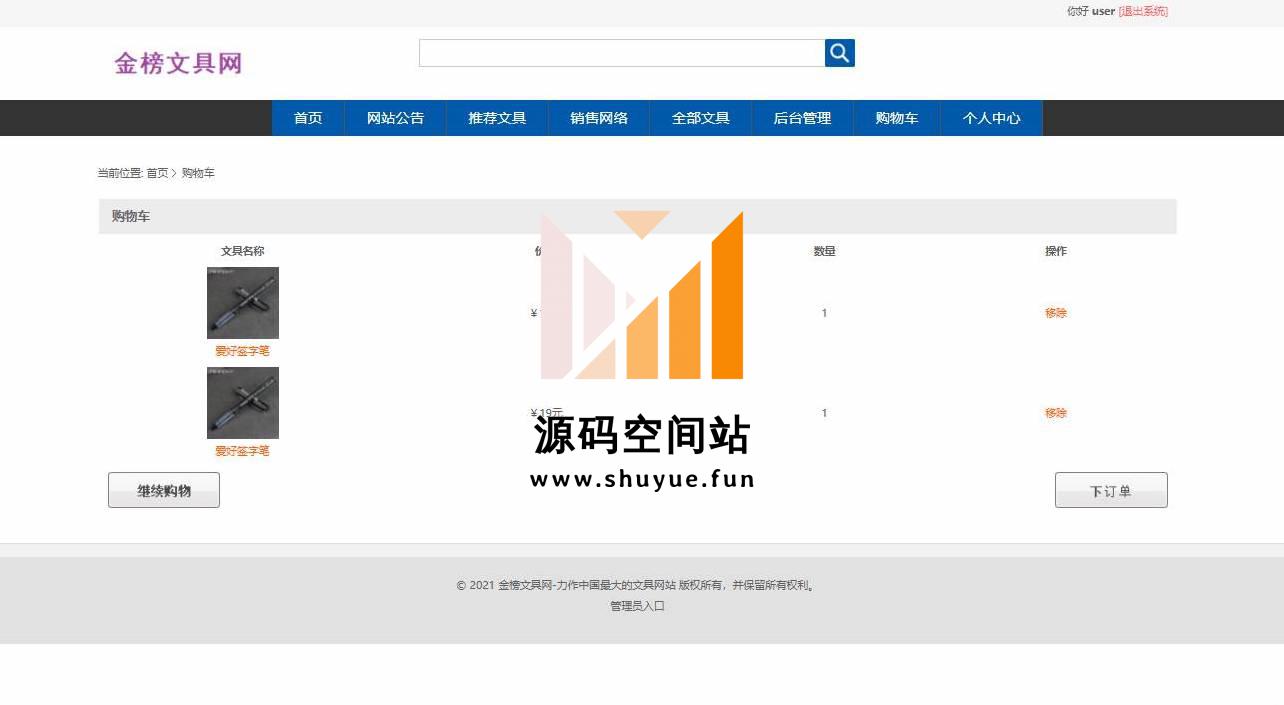Click the first pen product thumbnail
Viewport: 1284px width, 705px height.
(x=243, y=303)
